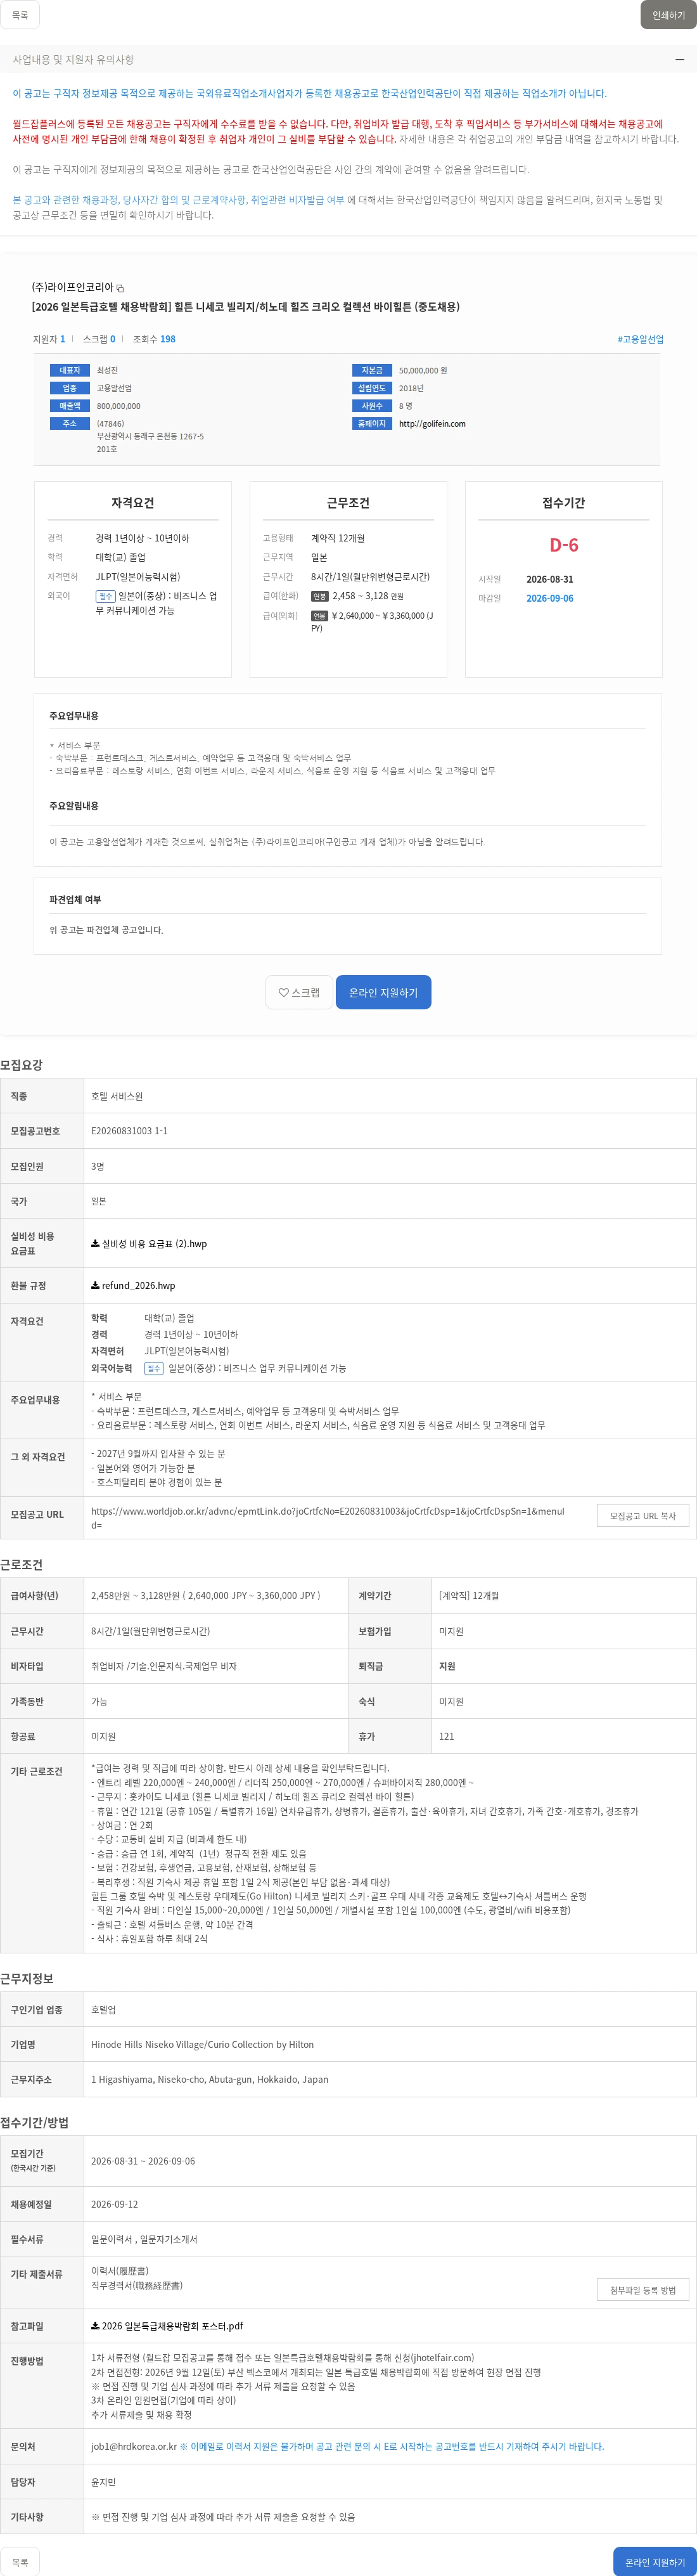Viewport: 697px width, 2576px height.
Task: Click top 목록 button
Action: tap(20, 15)
